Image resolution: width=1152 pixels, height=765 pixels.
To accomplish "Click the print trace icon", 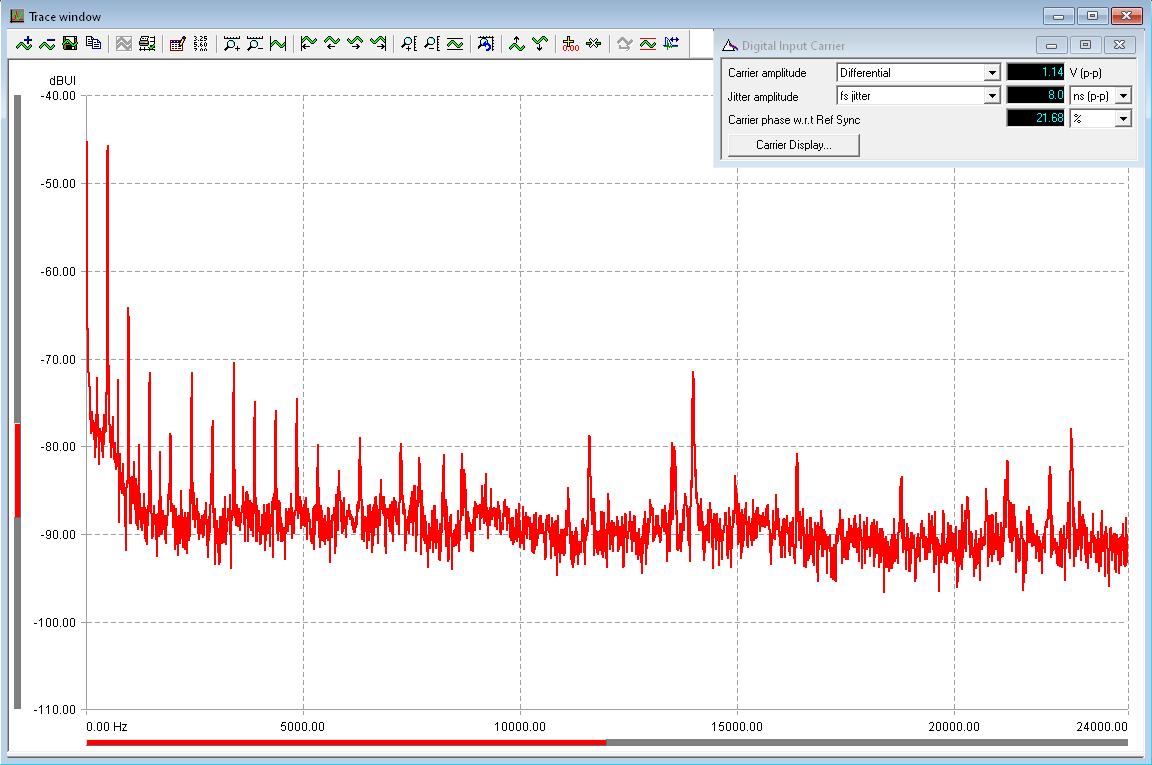I will 147,43.
